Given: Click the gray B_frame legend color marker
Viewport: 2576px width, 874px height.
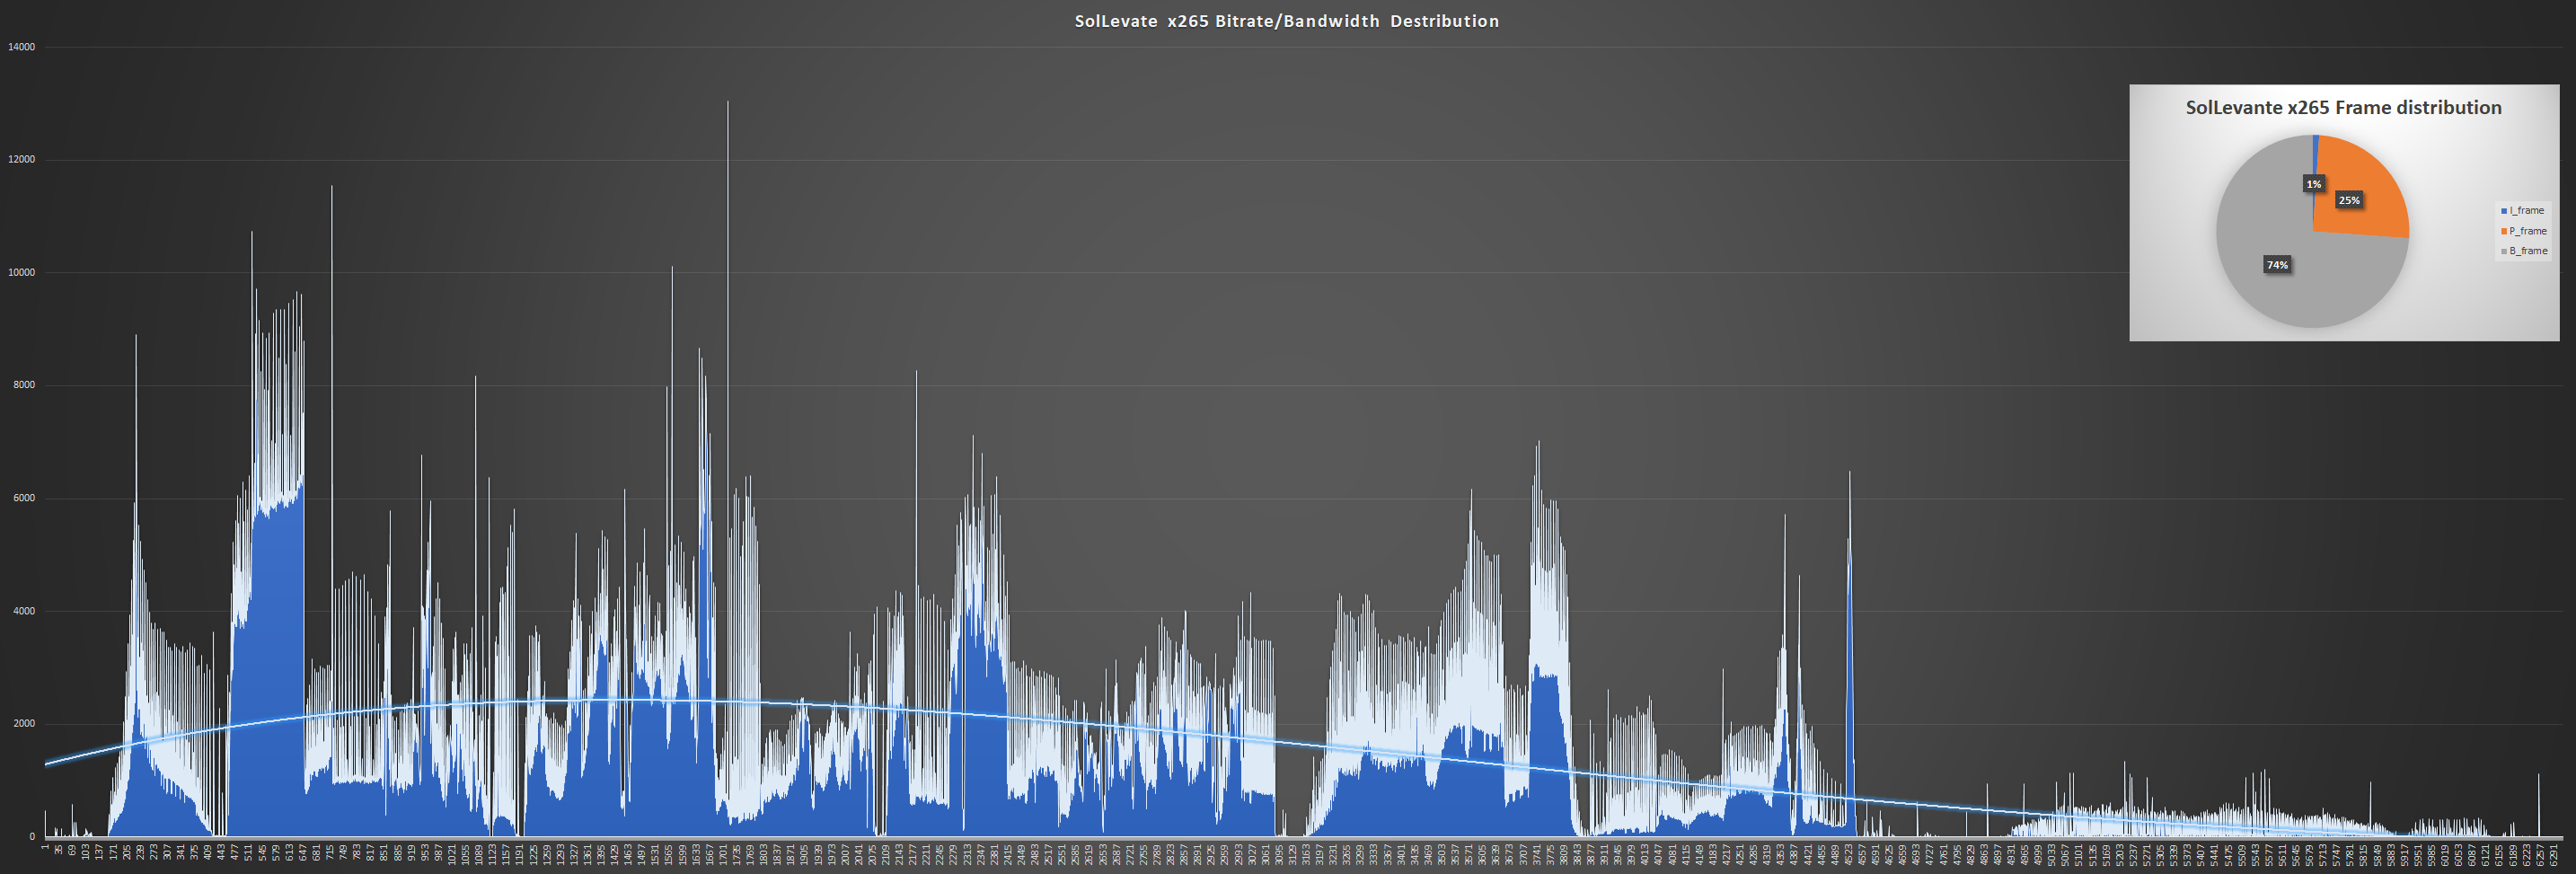Looking at the screenshot, I should tap(2504, 251).
